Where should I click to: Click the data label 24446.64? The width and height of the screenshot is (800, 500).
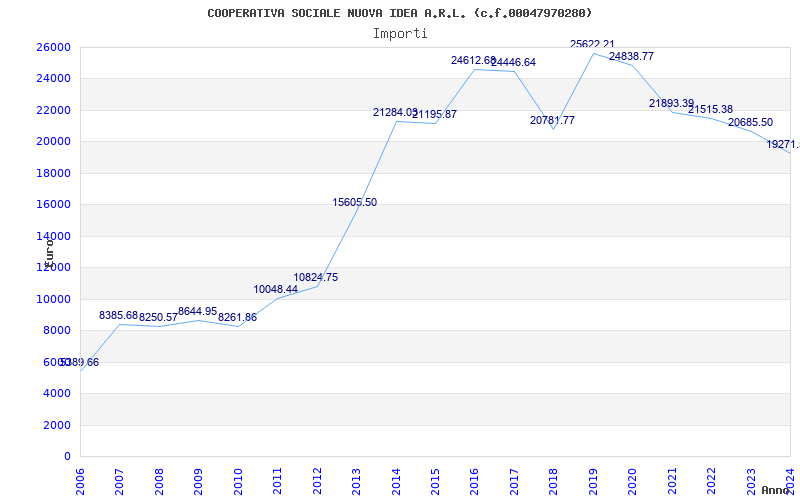(x=513, y=62)
